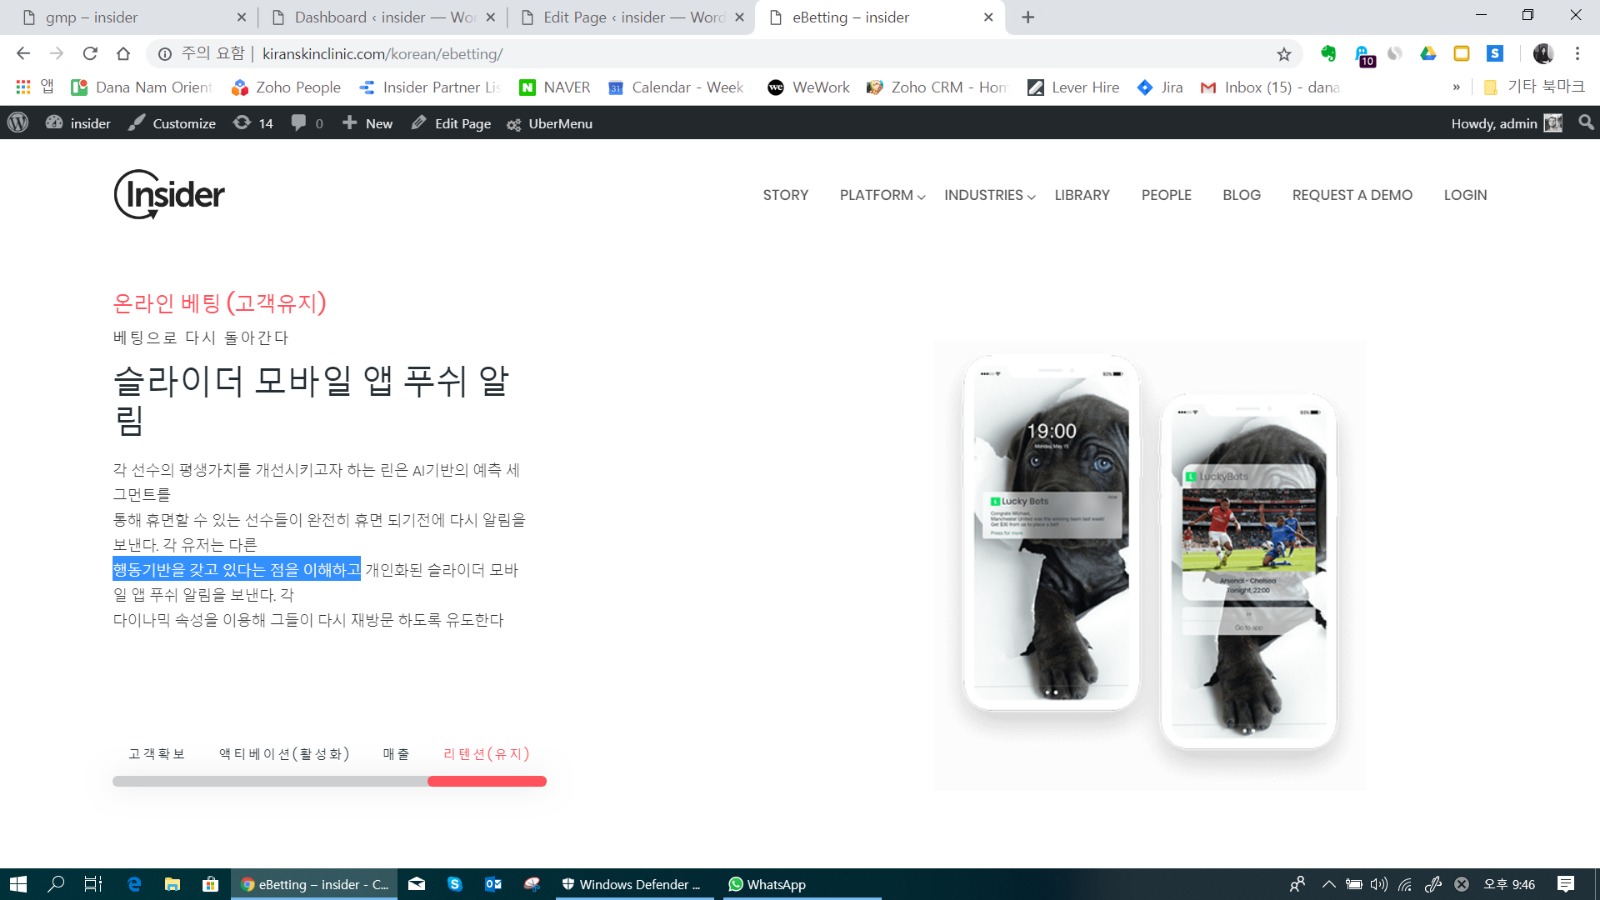Open the comments bubble in admin bar
The height and width of the screenshot is (900, 1600).
tap(306, 123)
